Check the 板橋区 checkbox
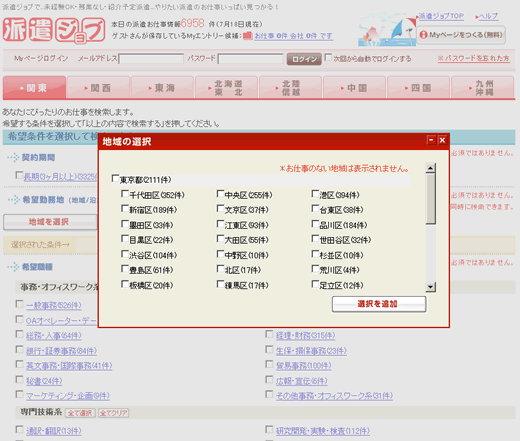The width and height of the screenshot is (520, 441). tap(125, 284)
